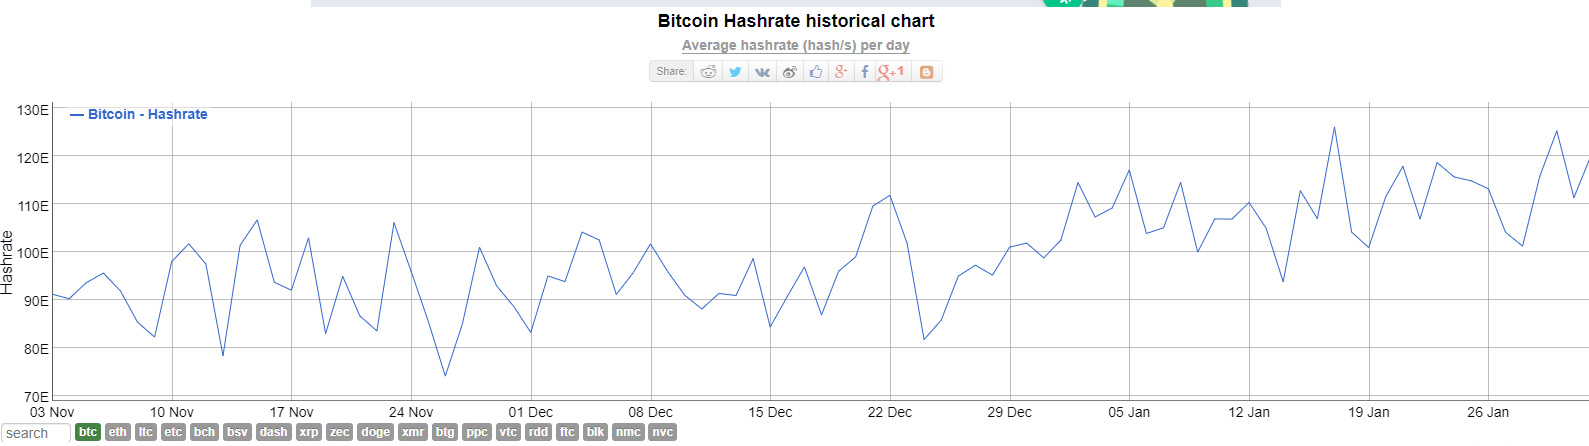Choose the xrp coin tag

309,432
